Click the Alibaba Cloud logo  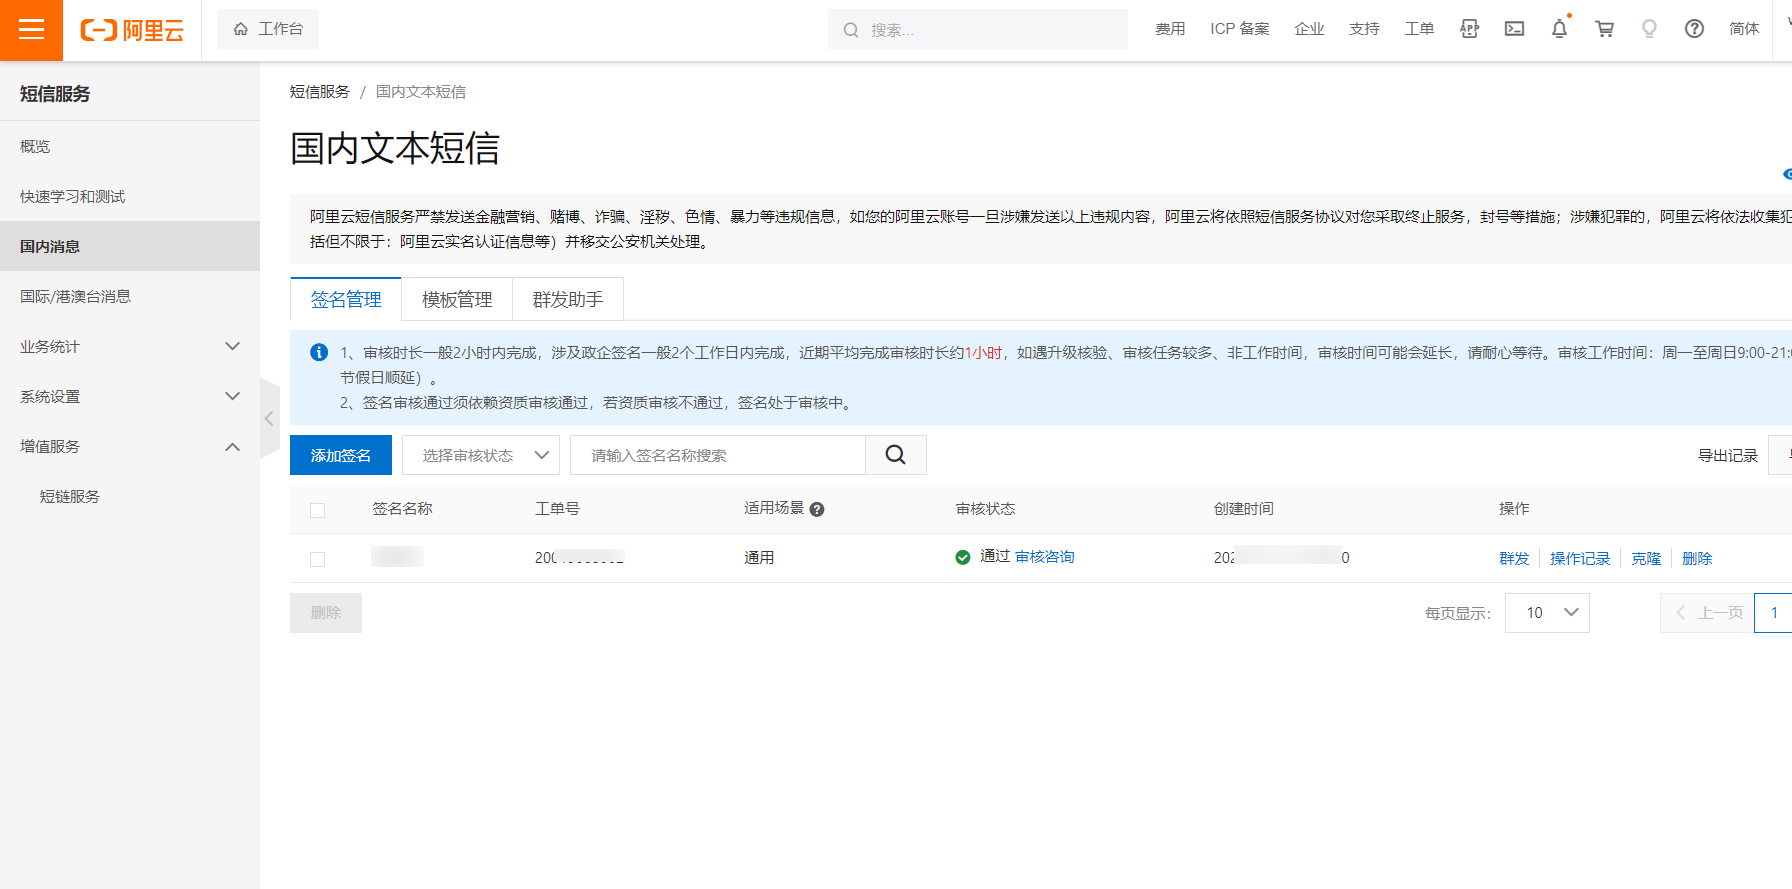[132, 30]
